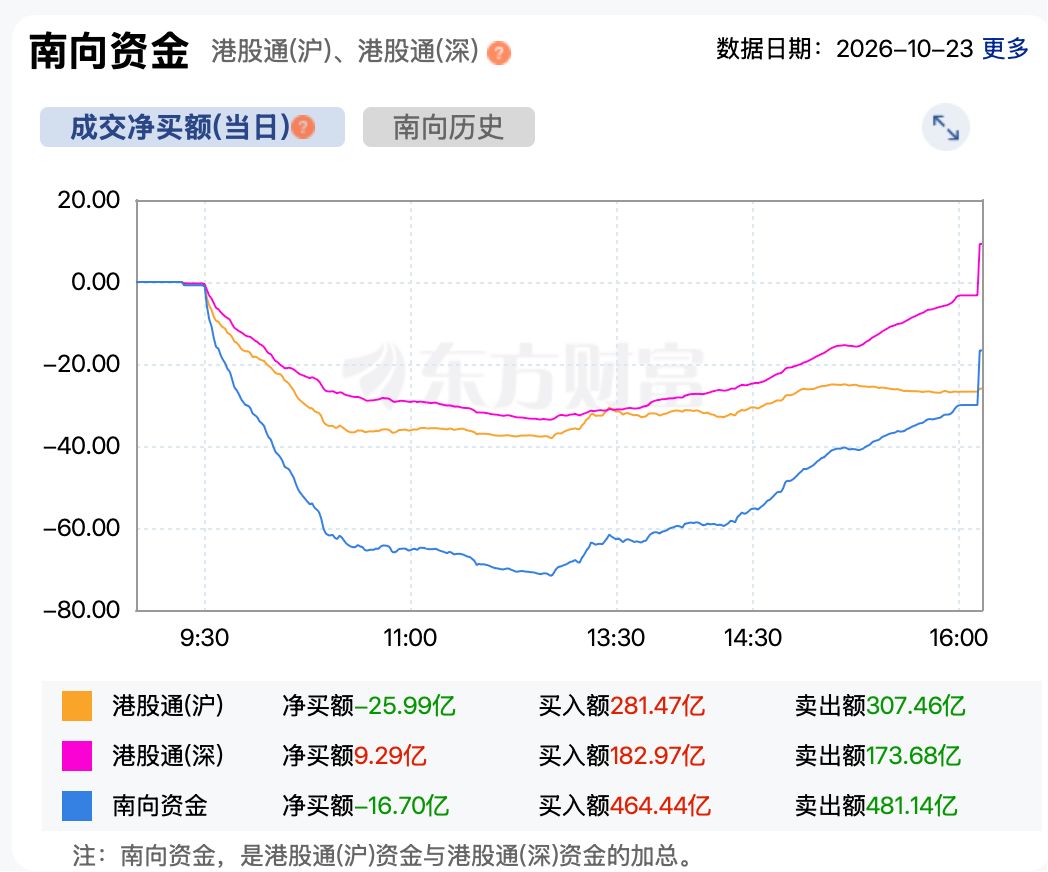This screenshot has height=872, width=1048.
Task: Click the 11:00 time axis label
Action: (x=410, y=637)
